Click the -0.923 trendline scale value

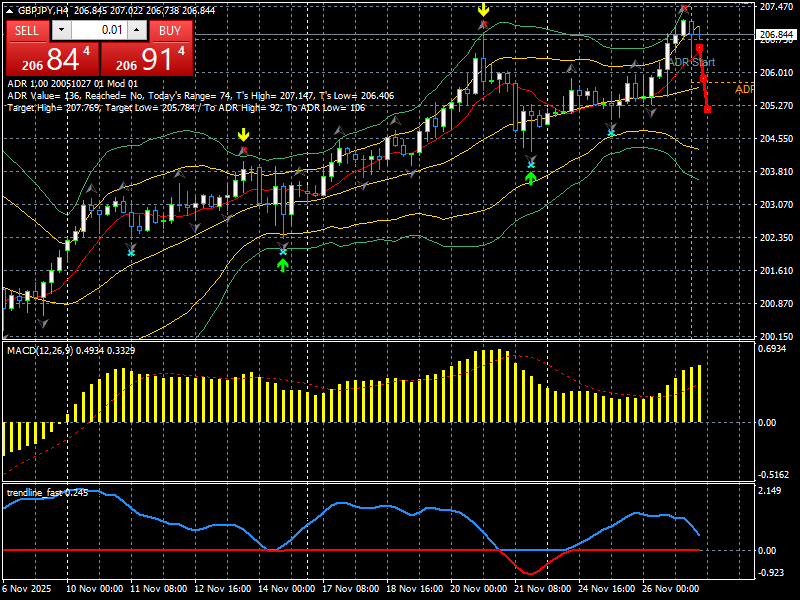coord(770,572)
